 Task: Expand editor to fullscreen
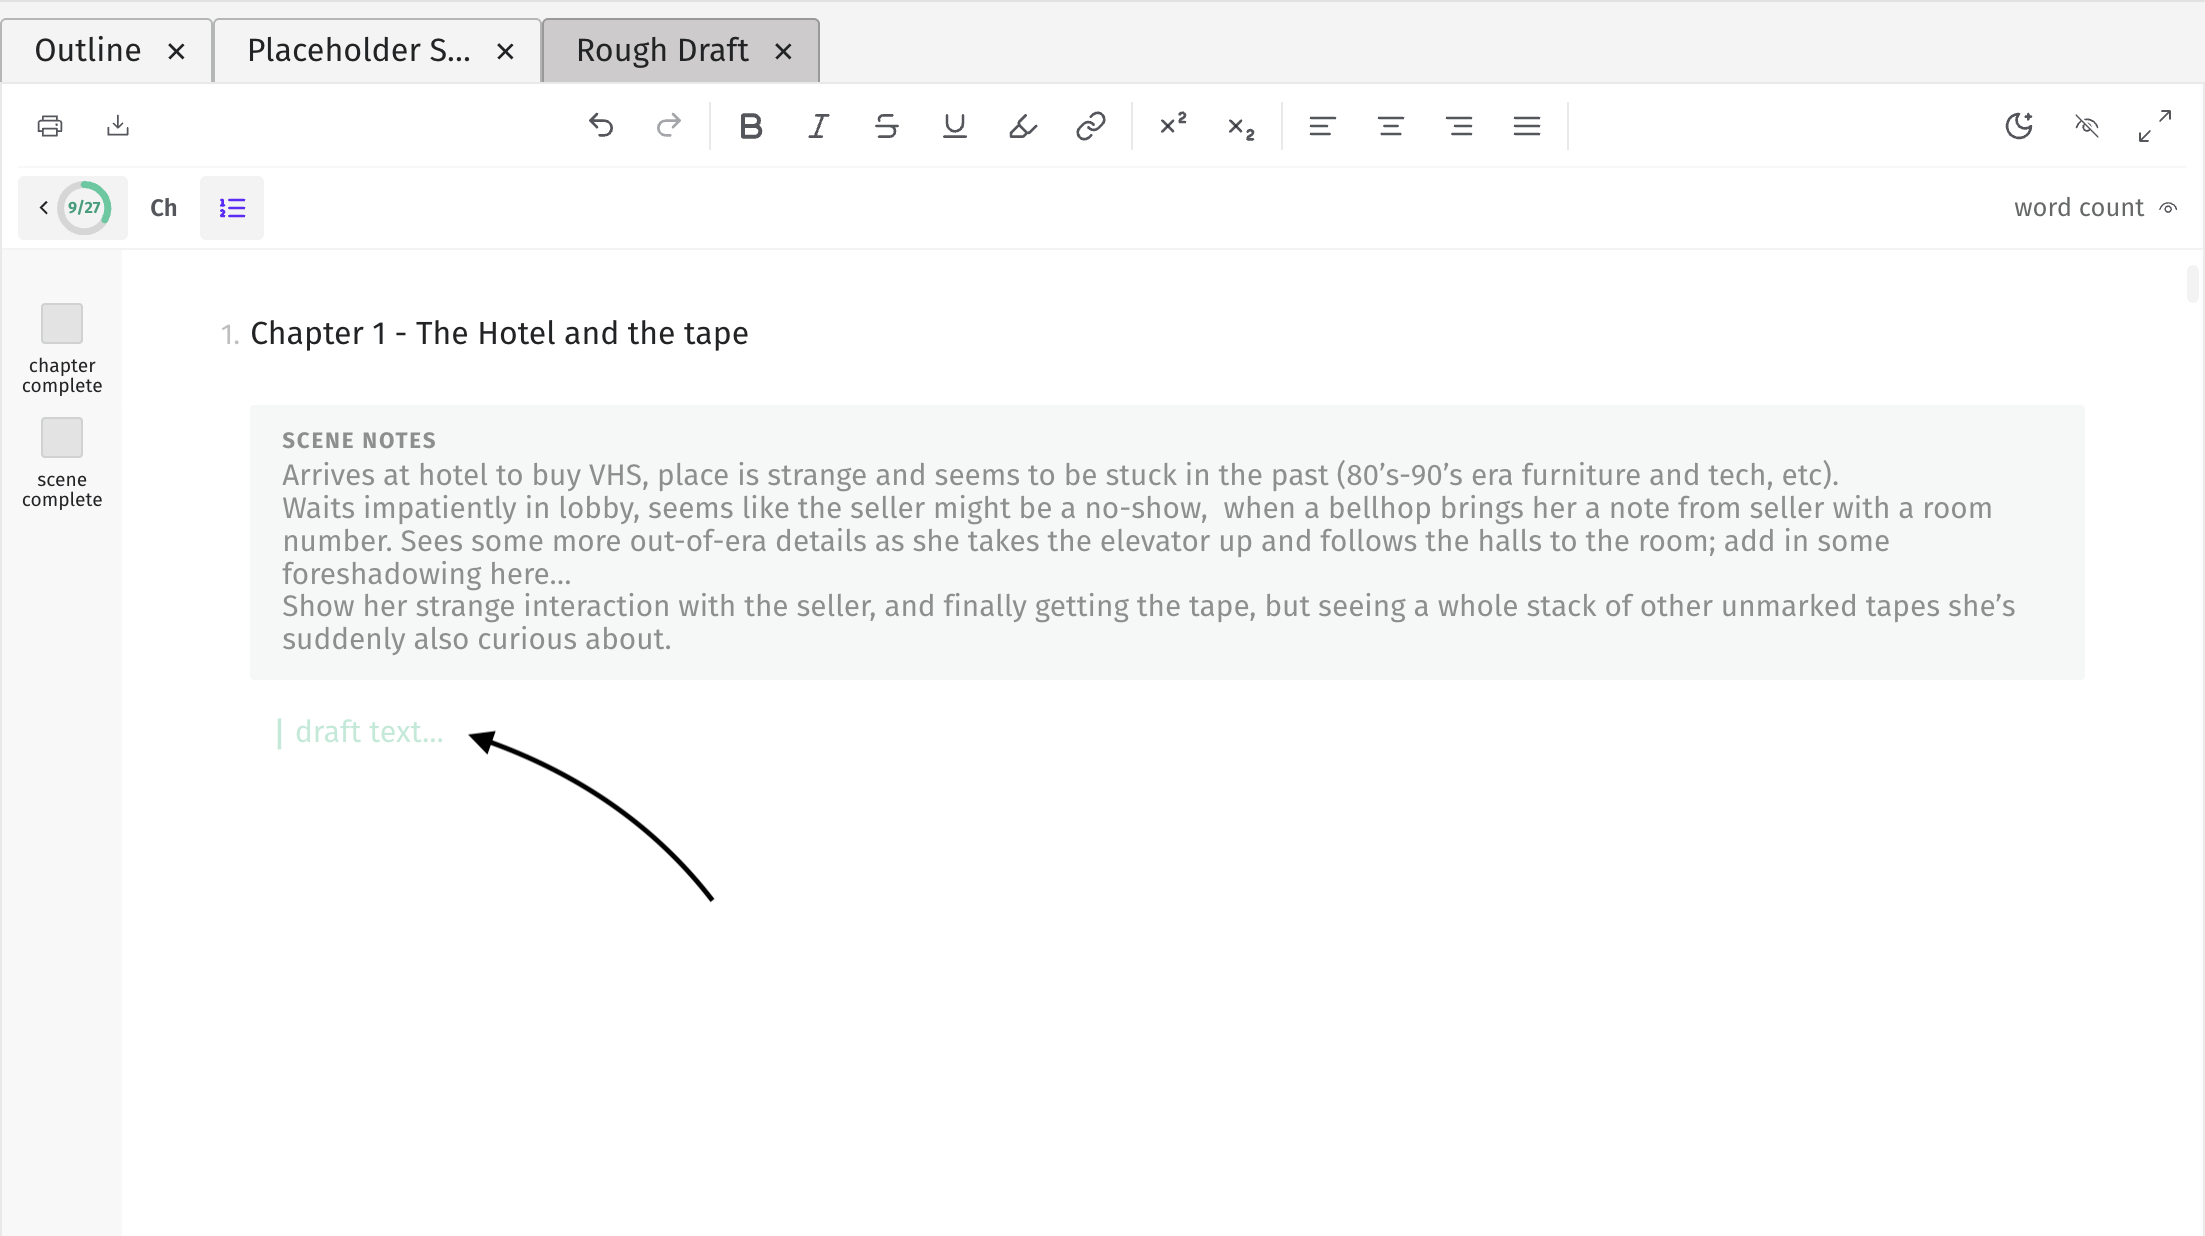2155,126
